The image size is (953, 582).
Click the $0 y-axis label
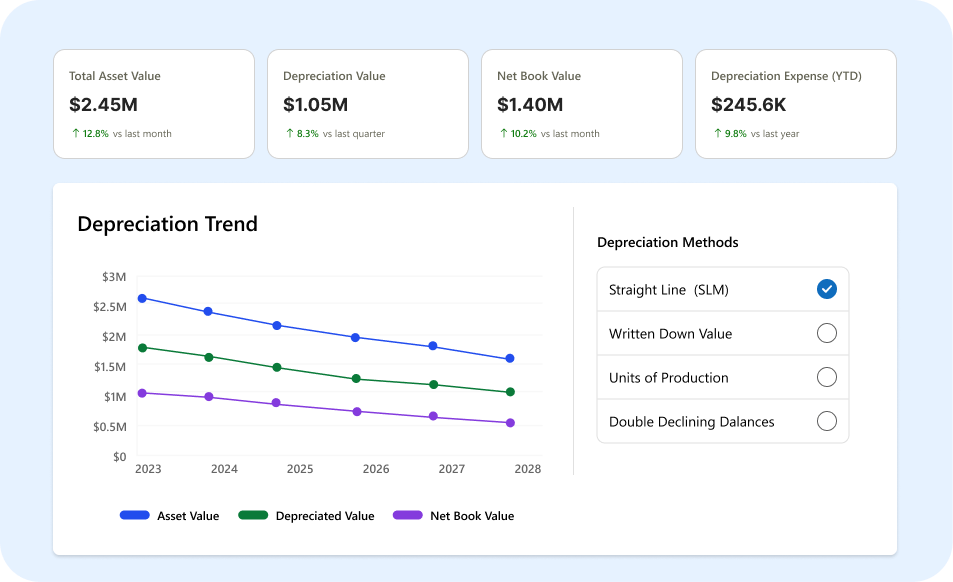(120, 457)
